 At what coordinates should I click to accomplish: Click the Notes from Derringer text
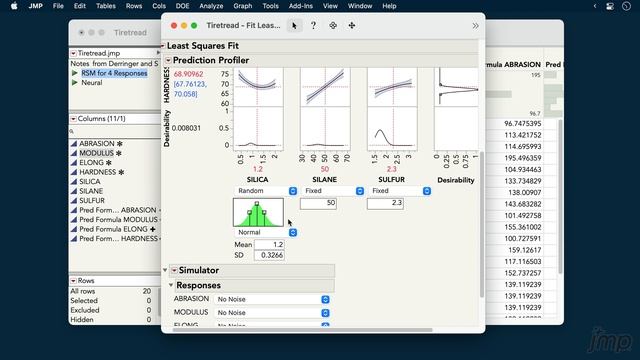[x=114, y=64]
